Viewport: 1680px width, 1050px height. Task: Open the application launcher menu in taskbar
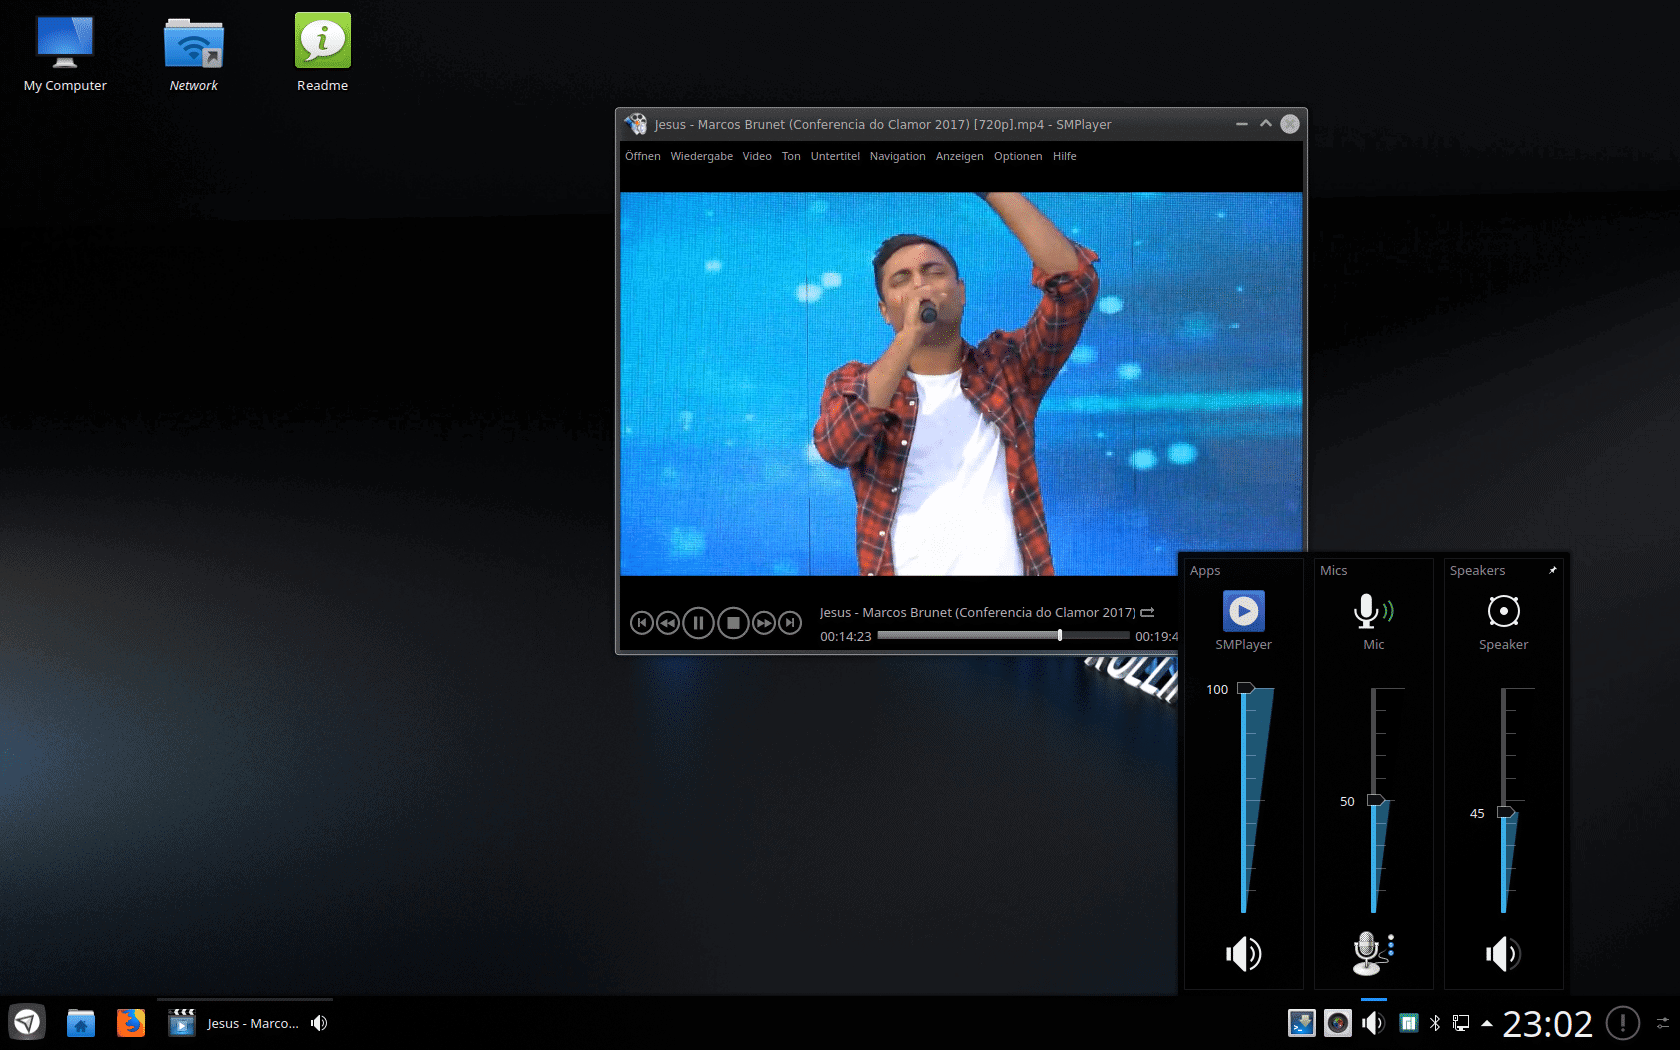tap(27, 1022)
